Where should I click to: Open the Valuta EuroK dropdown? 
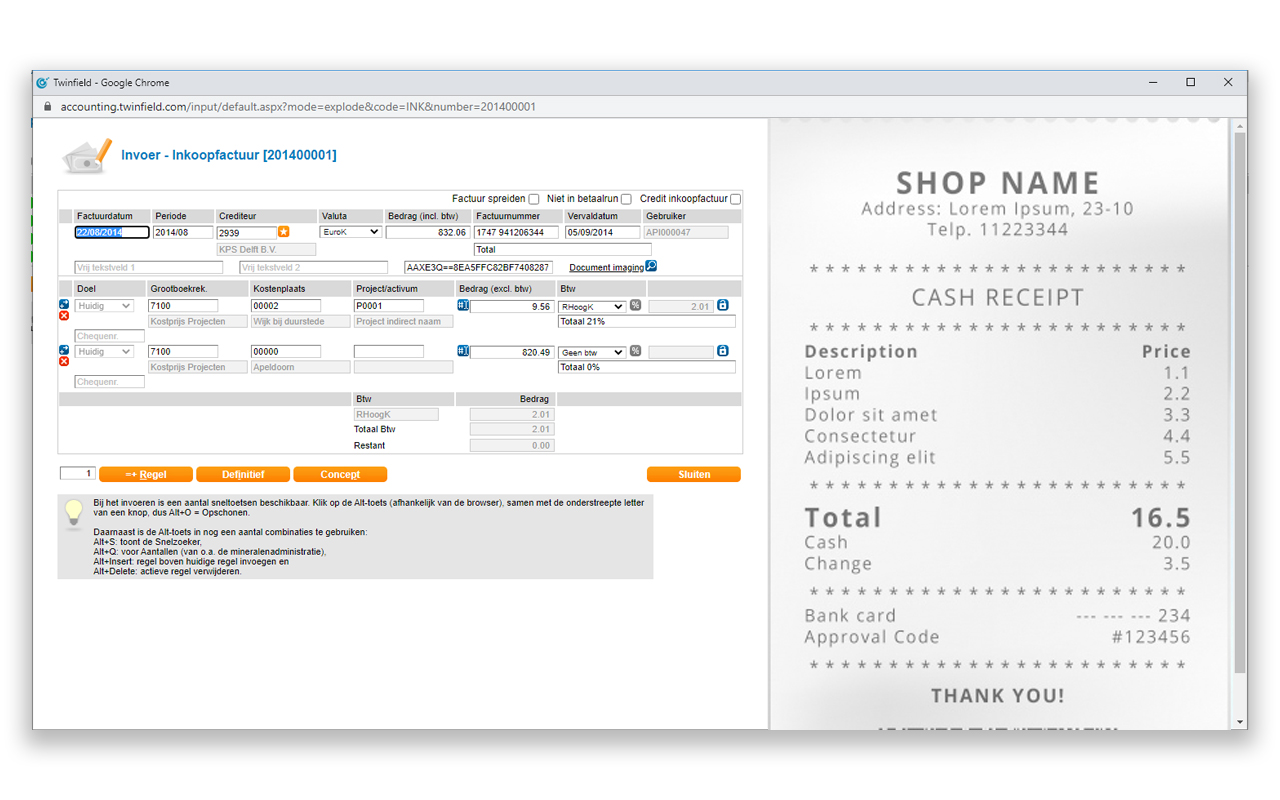click(x=350, y=232)
